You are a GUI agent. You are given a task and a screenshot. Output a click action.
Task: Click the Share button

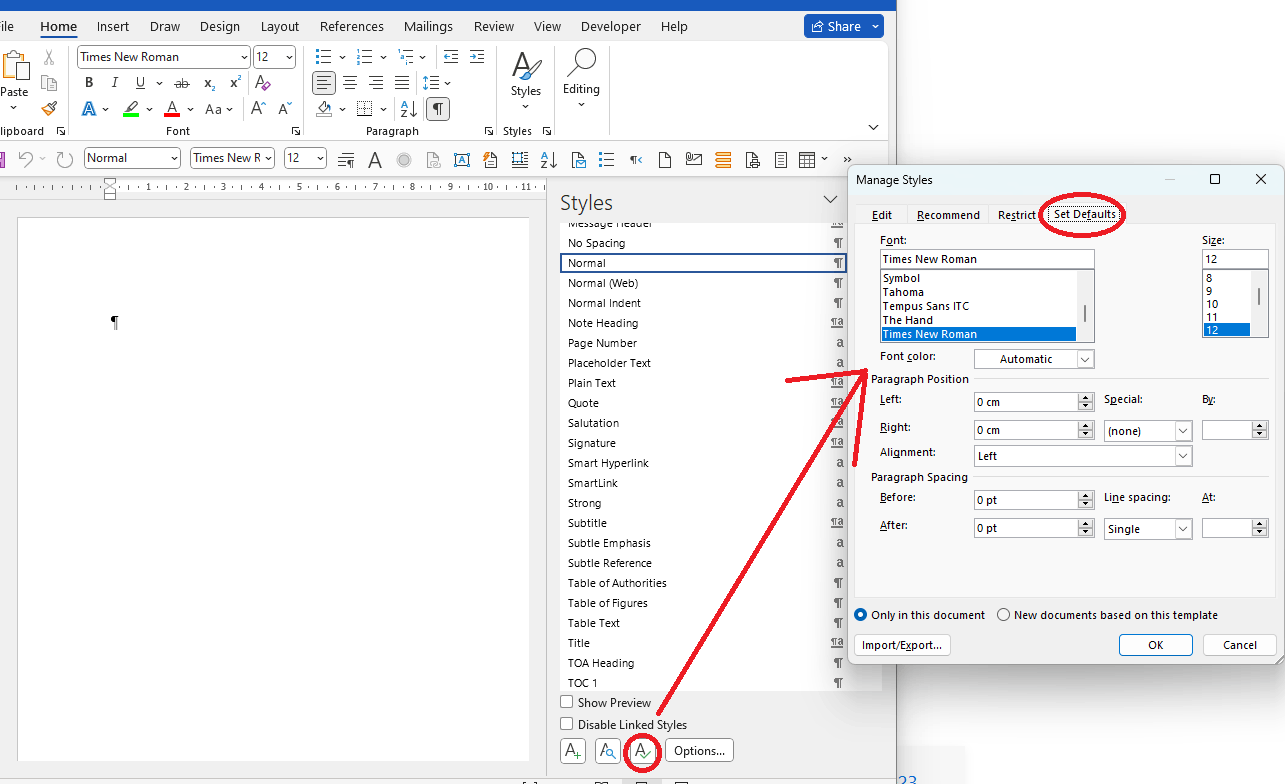[837, 26]
